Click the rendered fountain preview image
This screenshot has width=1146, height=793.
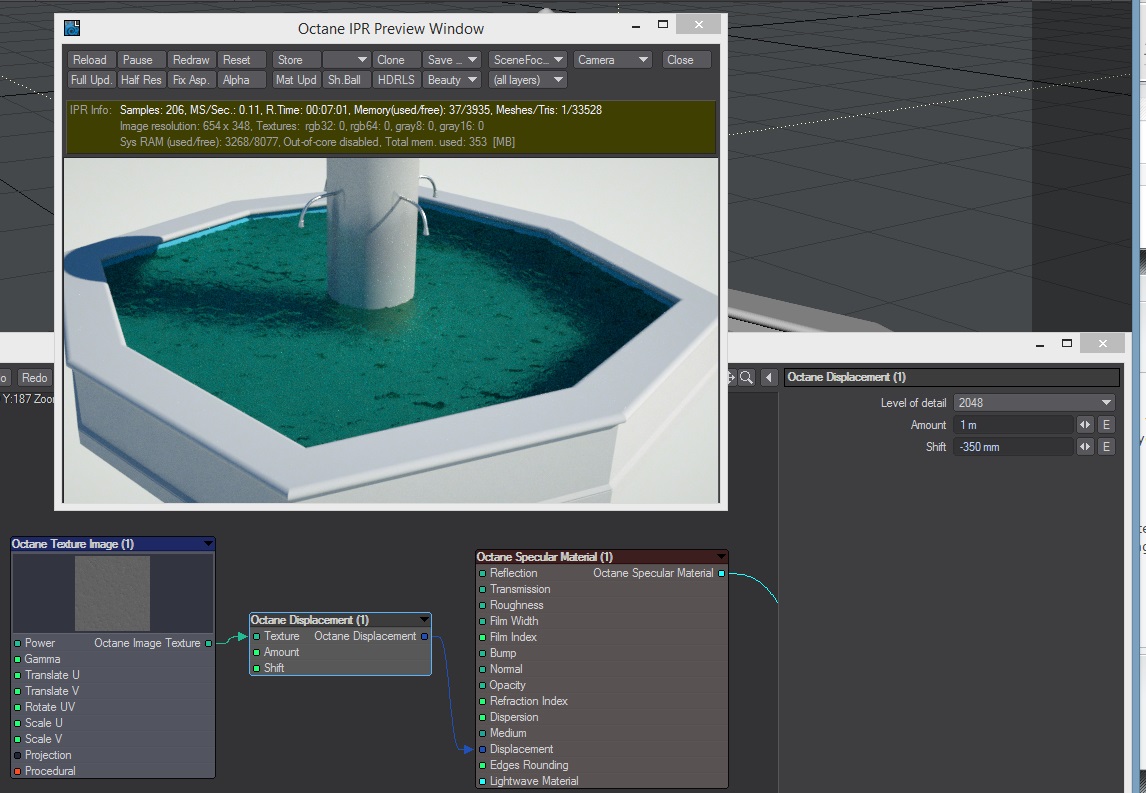point(391,330)
